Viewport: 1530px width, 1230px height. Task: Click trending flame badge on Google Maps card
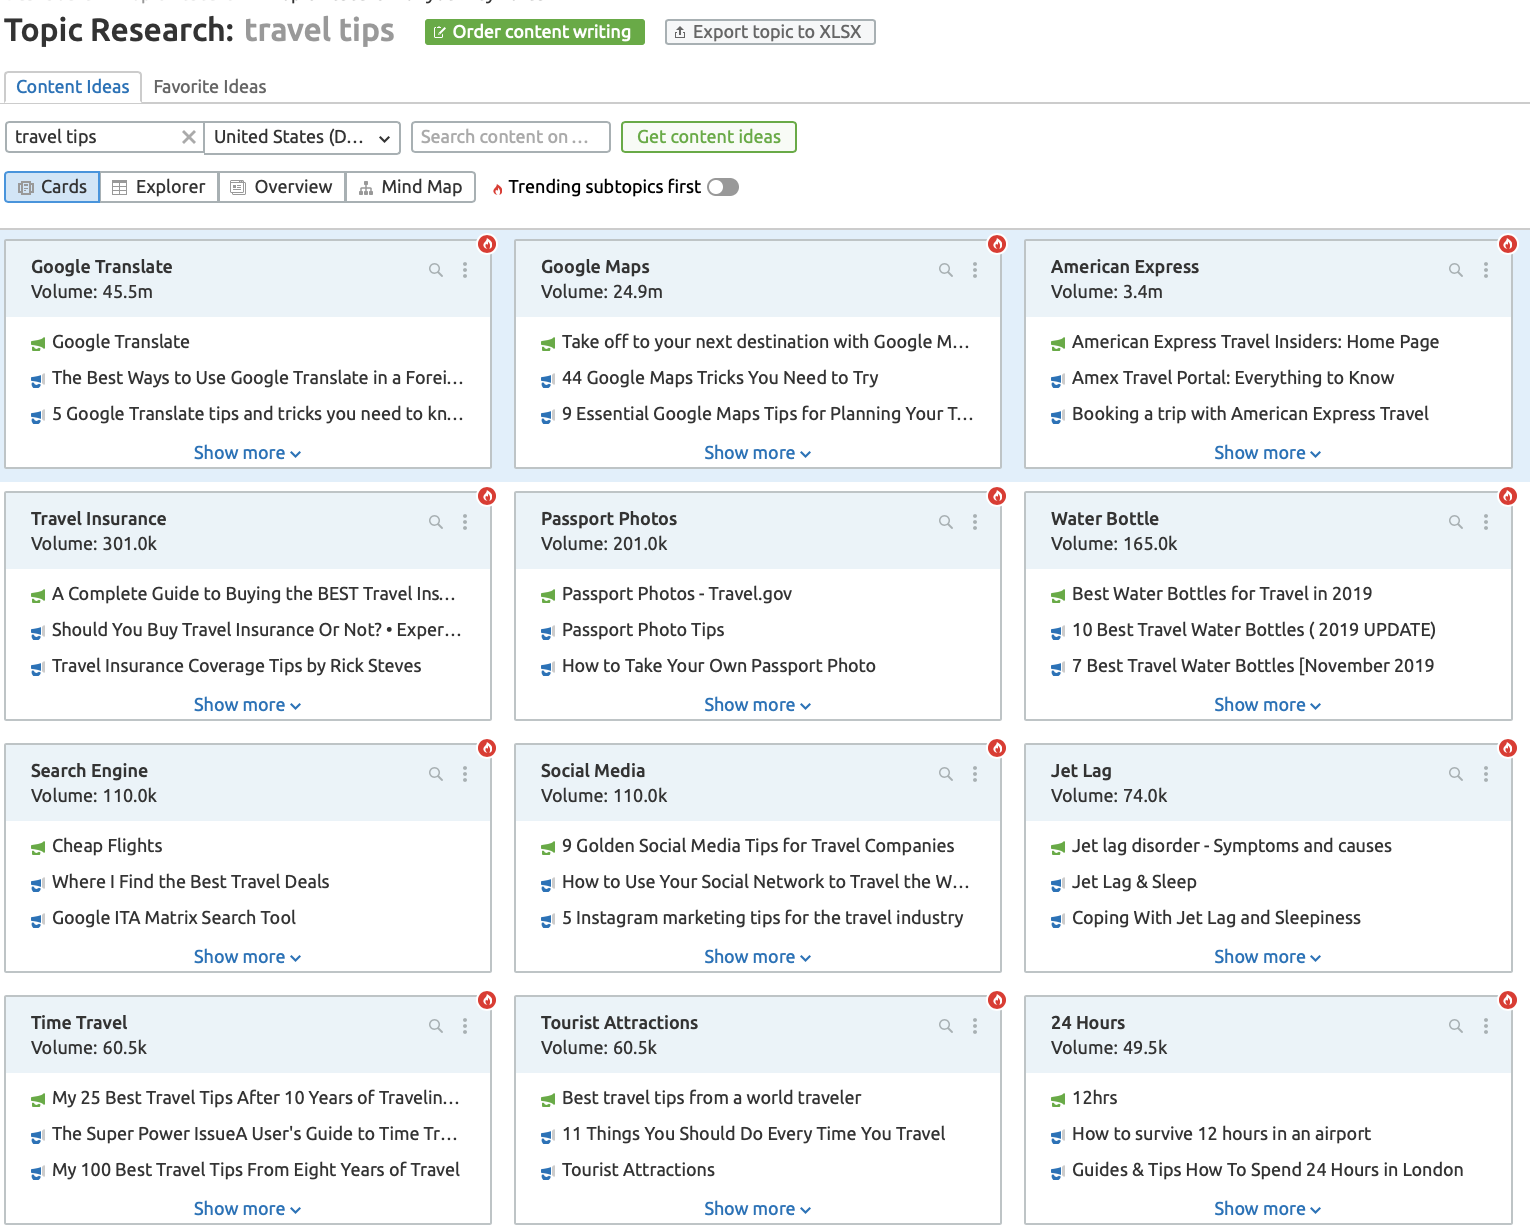coord(997,244)
